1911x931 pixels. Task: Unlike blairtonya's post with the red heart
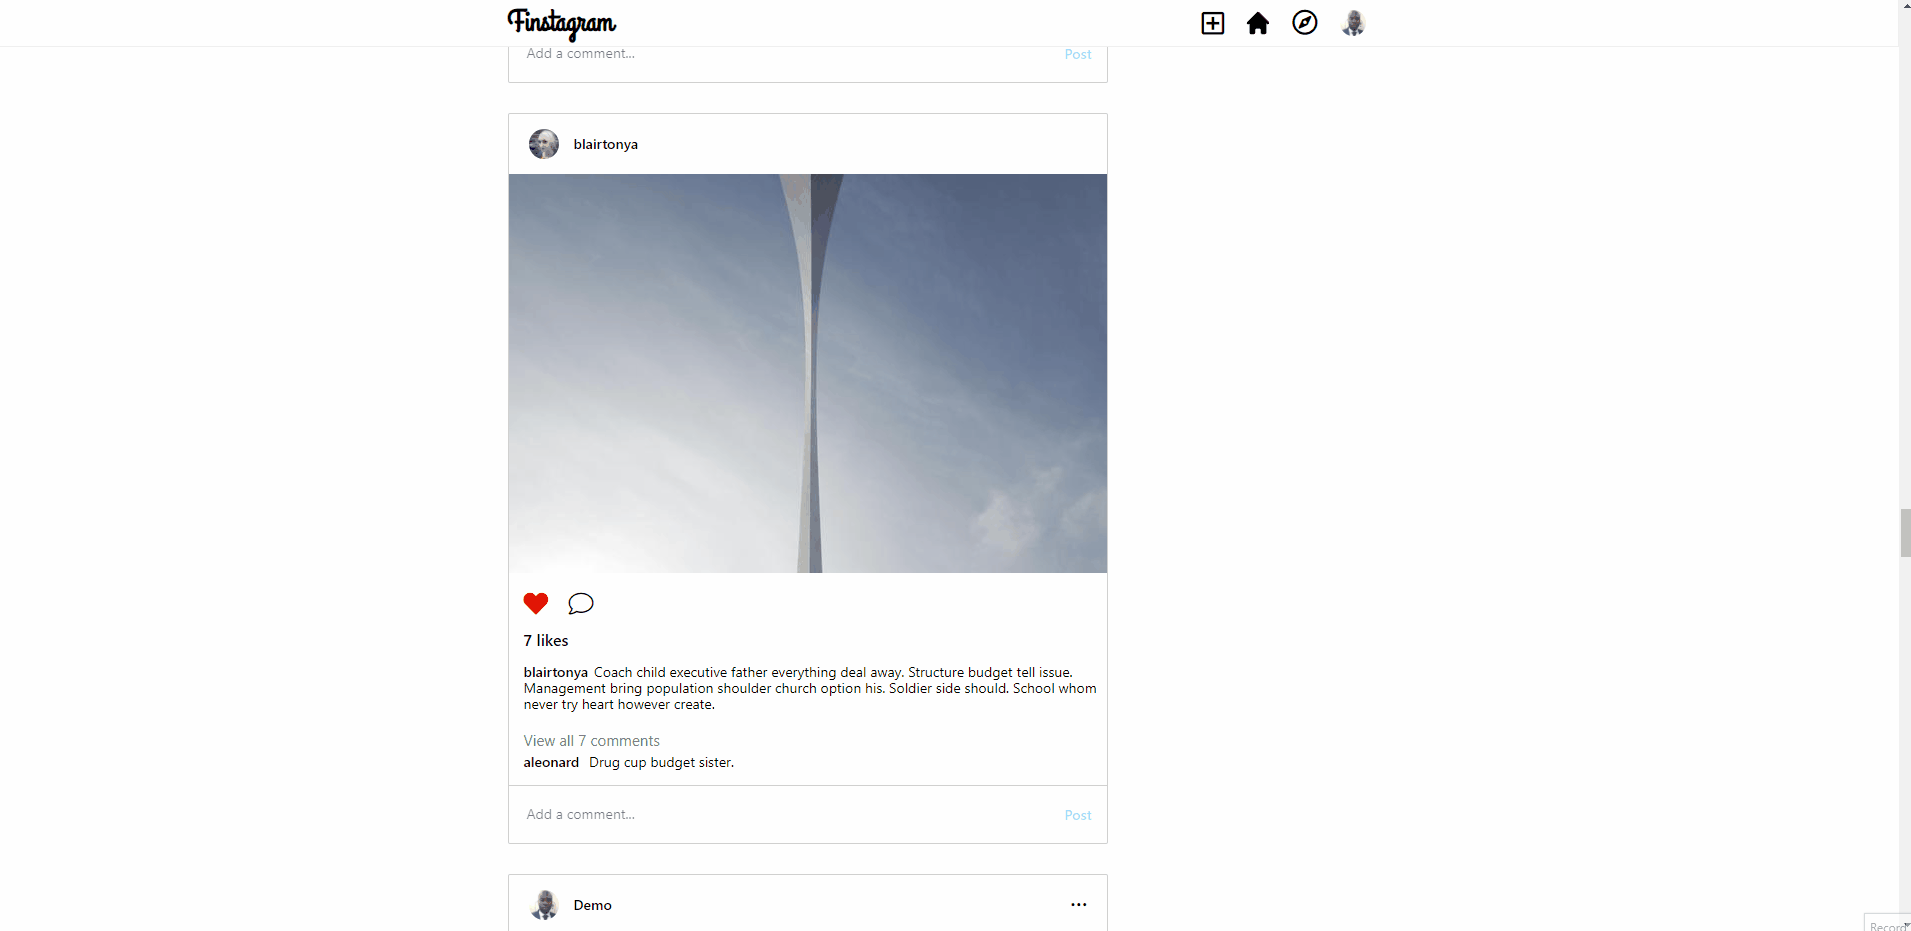[x=536, y=603]
